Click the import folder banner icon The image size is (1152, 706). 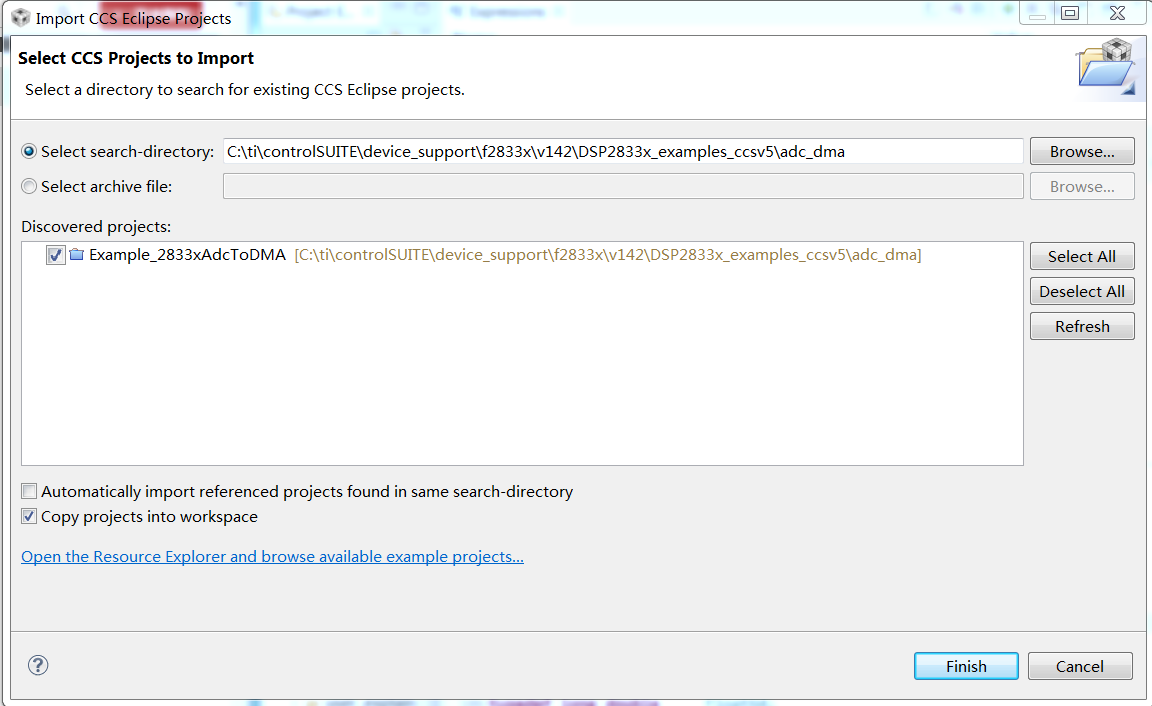click(1105, 68)
